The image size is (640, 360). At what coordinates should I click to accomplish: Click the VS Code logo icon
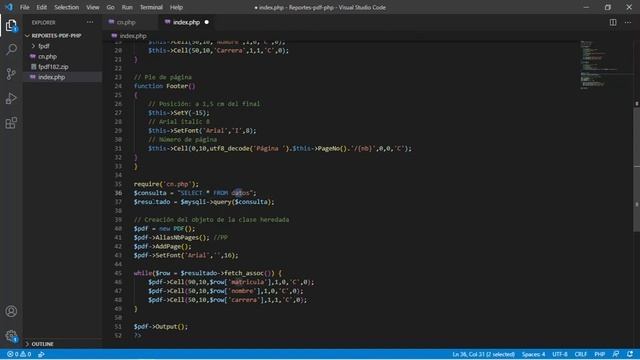pyautogui.click(x=9, y=7)
